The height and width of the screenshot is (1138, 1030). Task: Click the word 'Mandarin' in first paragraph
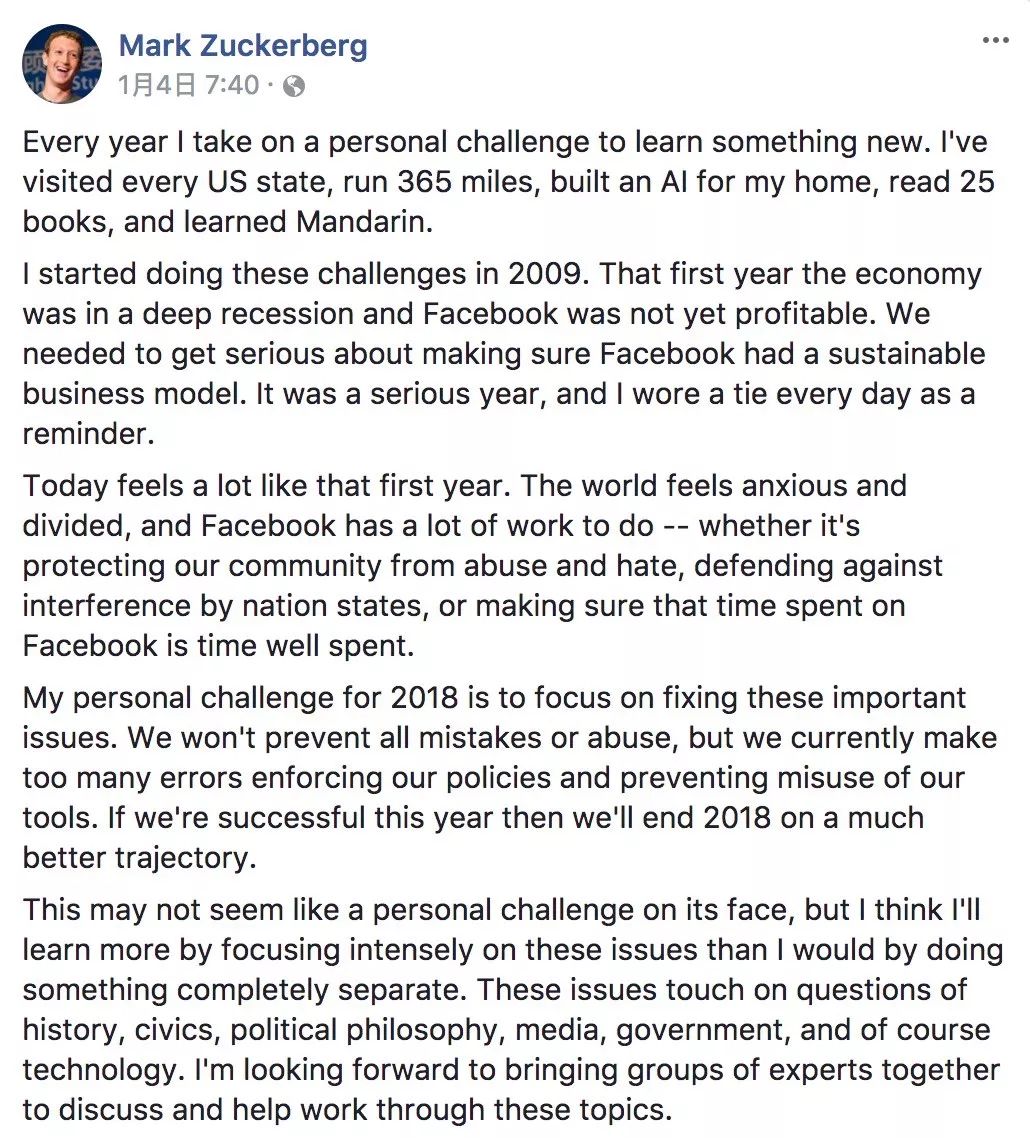pos(364,221)
